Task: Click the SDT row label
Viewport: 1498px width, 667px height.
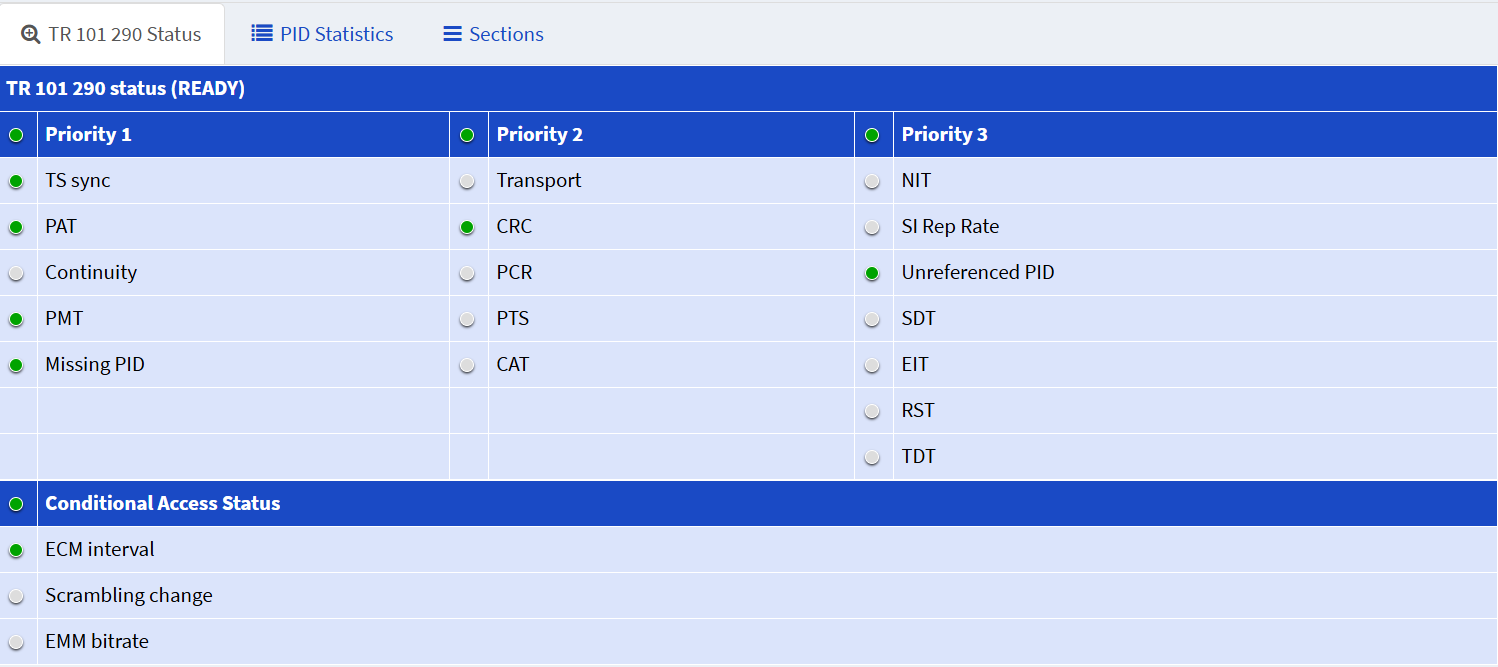Action: tap(919, 319)
